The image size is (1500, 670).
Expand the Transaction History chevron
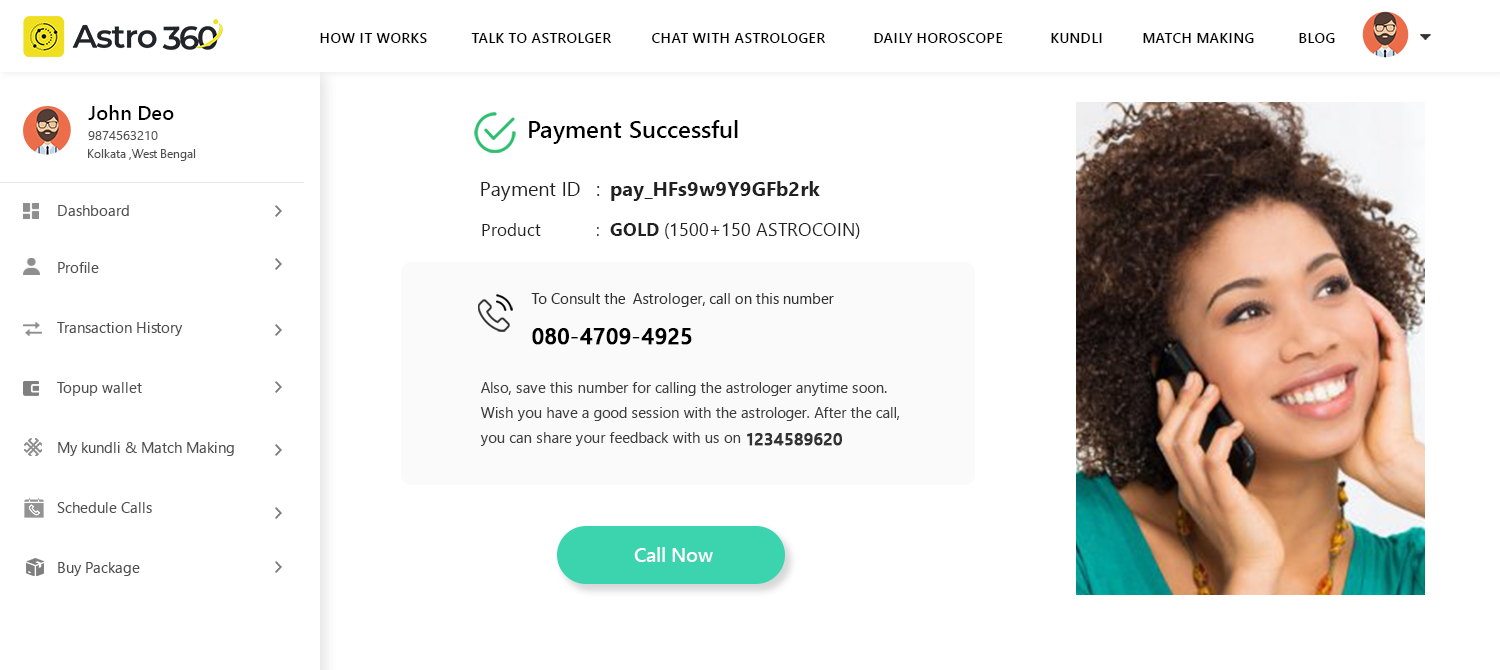click(x=278, y=329)
